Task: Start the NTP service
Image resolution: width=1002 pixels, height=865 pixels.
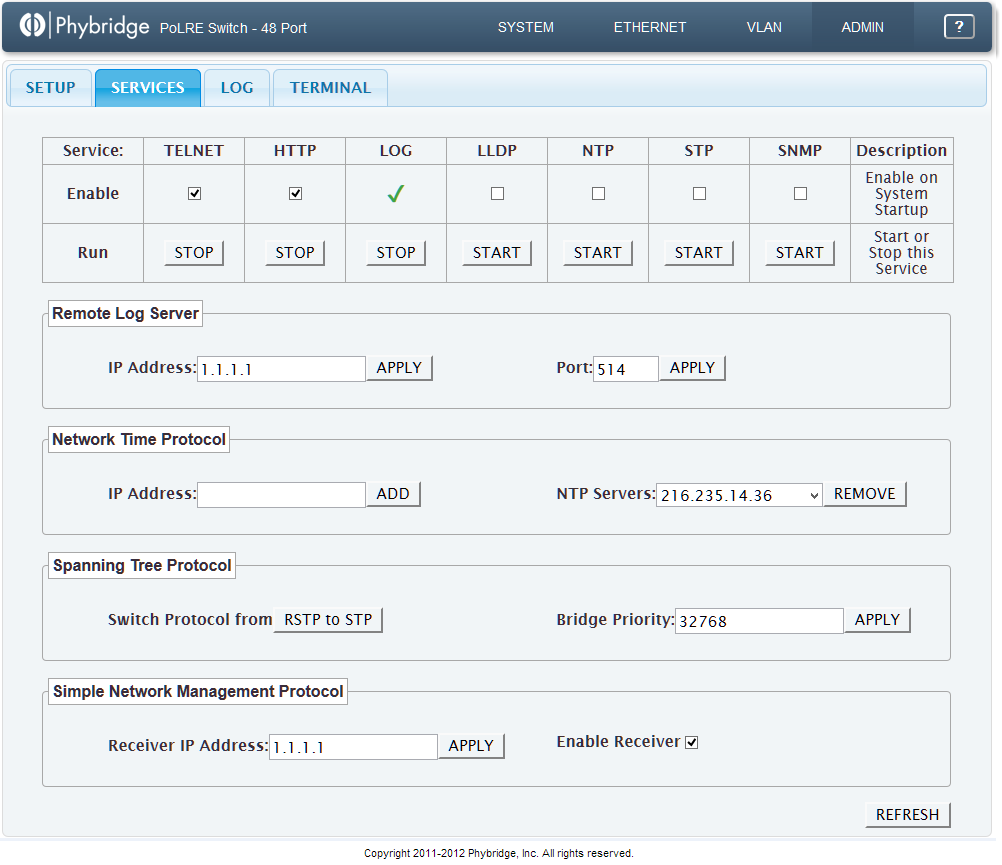Action: pyautogui.click(x=598, y=253)
